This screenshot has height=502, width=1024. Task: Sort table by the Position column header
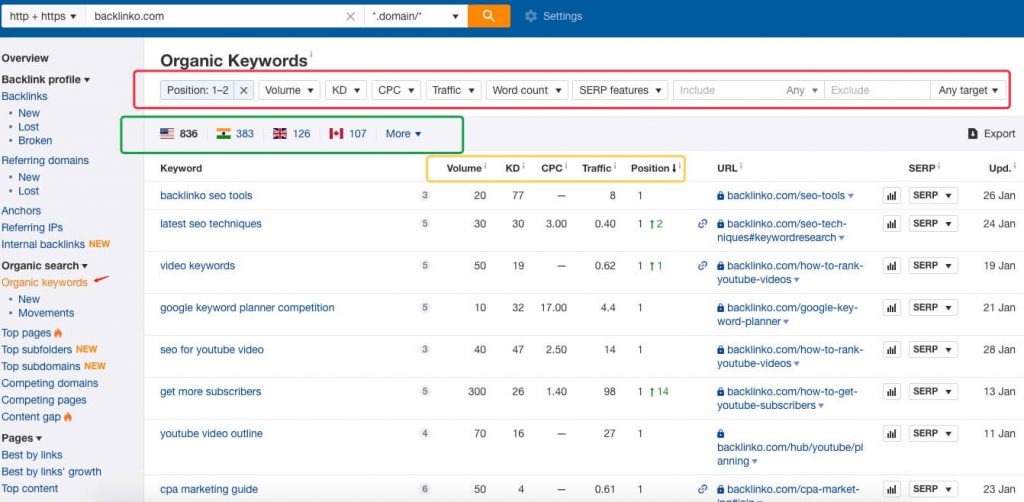650,168
